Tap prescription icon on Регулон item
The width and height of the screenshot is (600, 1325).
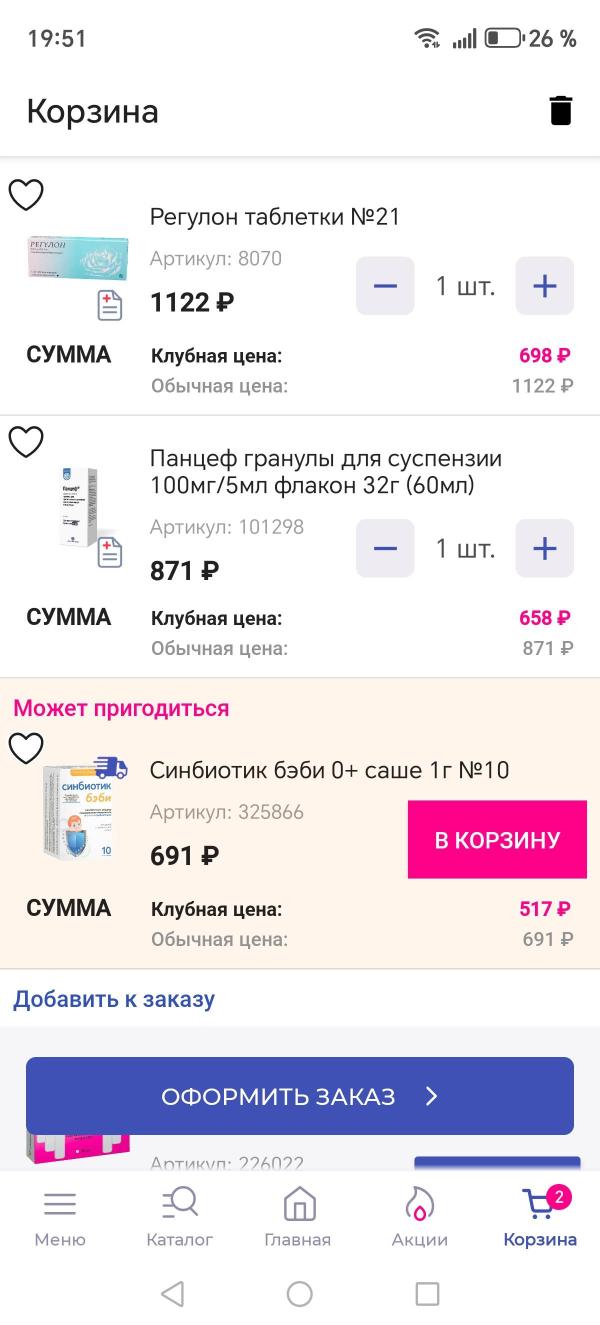click(109, 305)
